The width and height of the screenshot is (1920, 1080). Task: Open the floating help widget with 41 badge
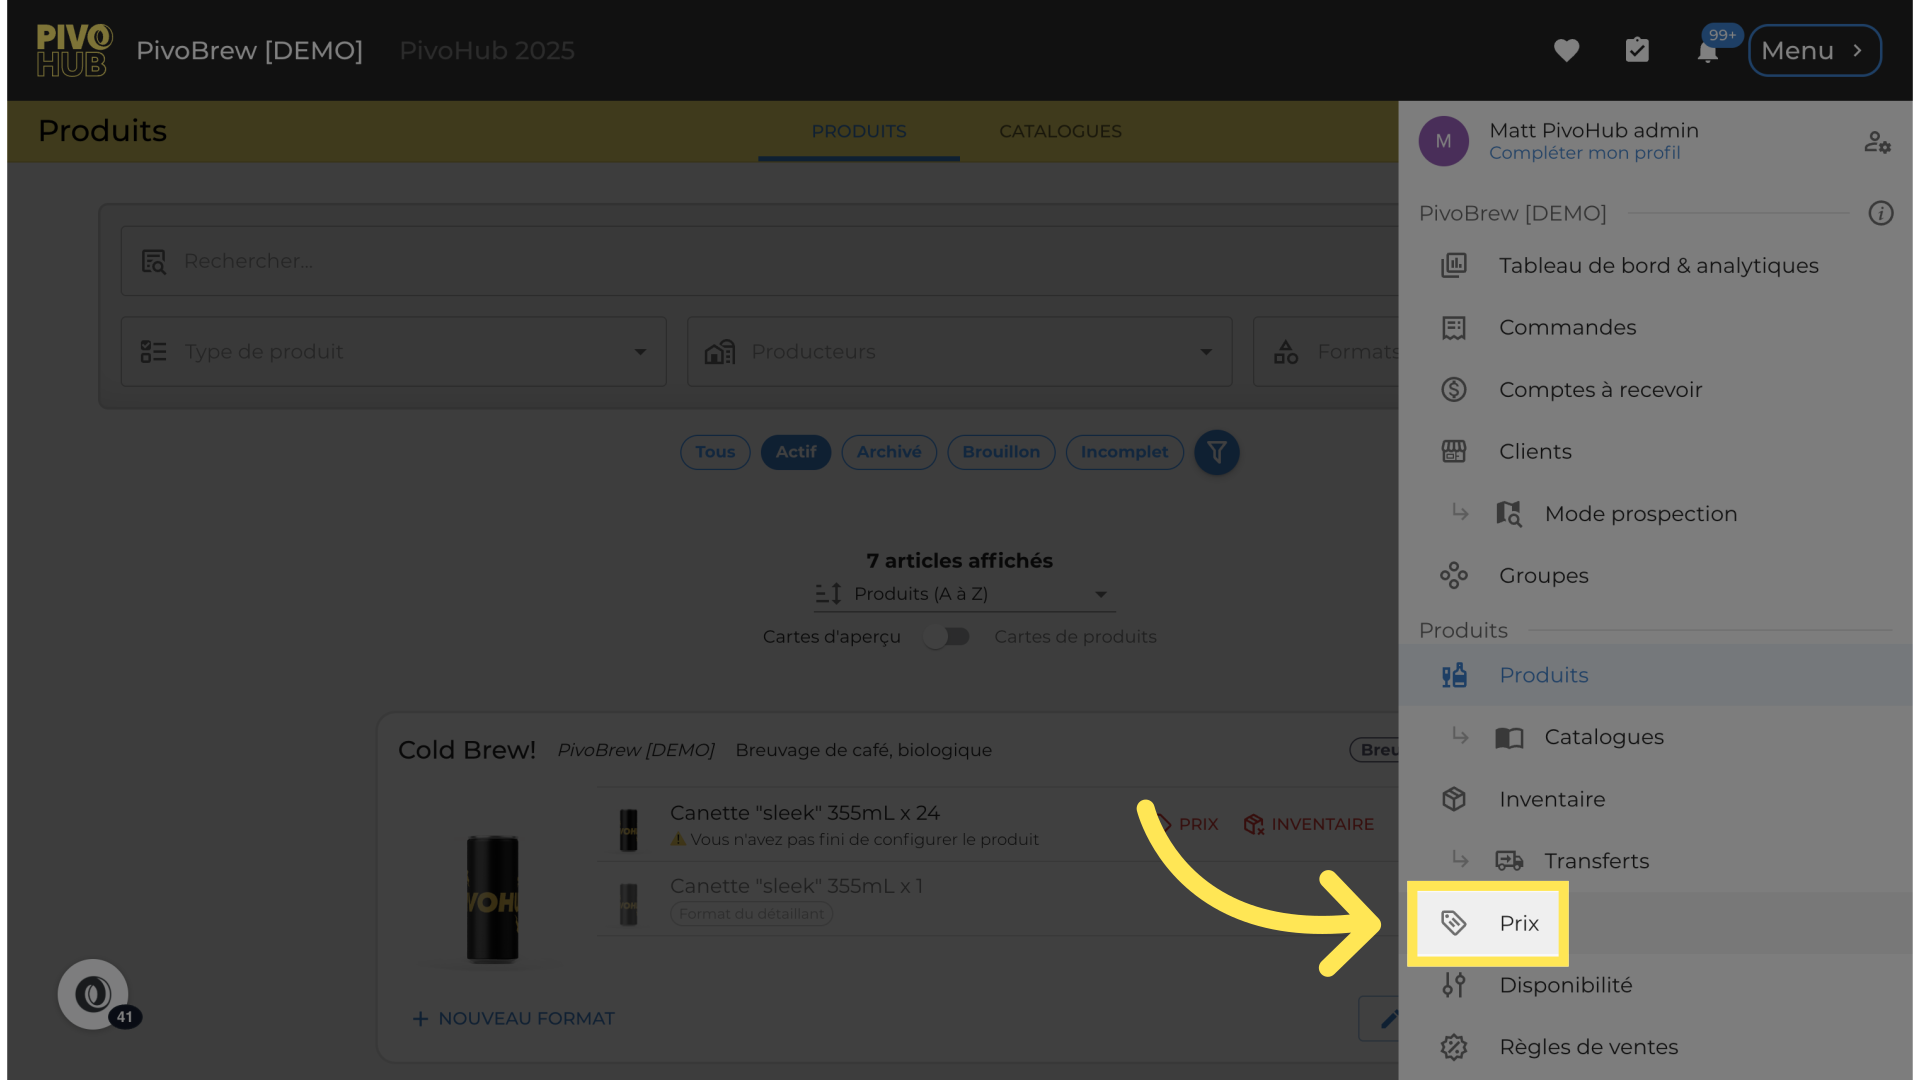(94, 994)
